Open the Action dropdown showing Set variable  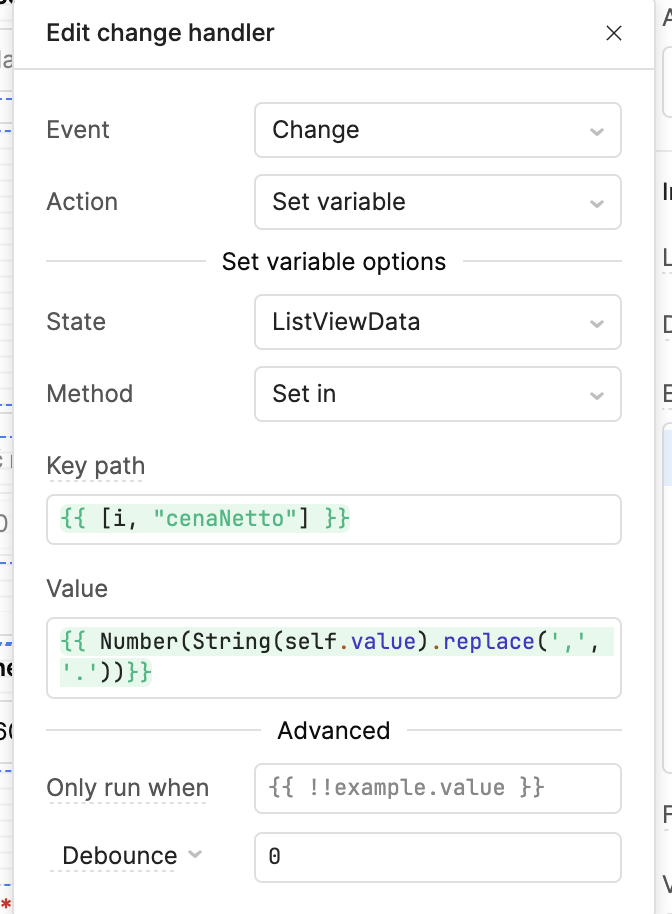click(437, 202)
